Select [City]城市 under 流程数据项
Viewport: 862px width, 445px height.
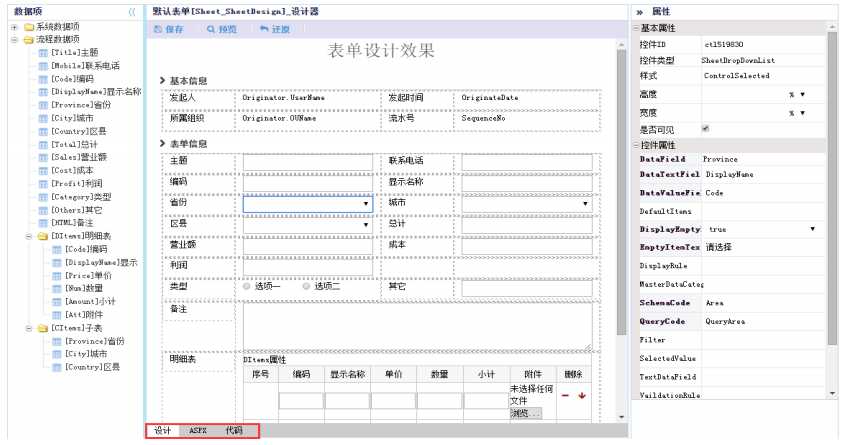[72, 118]
